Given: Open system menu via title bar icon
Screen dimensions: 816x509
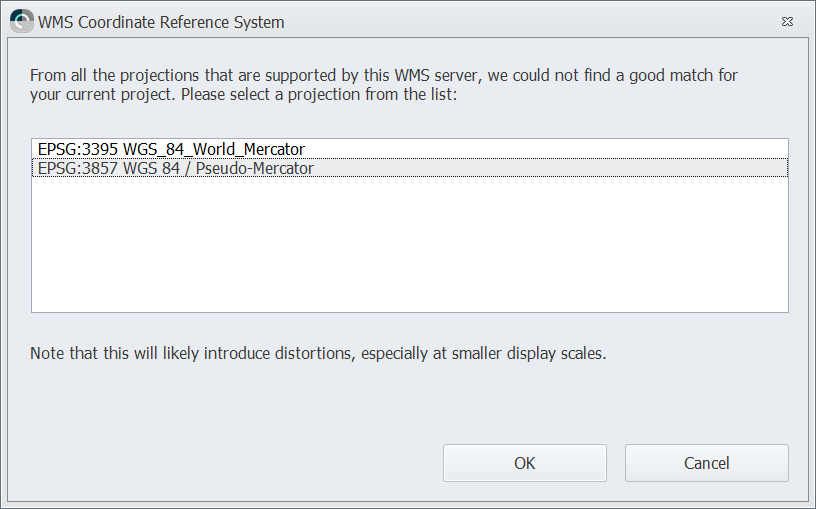Looking at the screenshot, I should (x=21, y=21).
